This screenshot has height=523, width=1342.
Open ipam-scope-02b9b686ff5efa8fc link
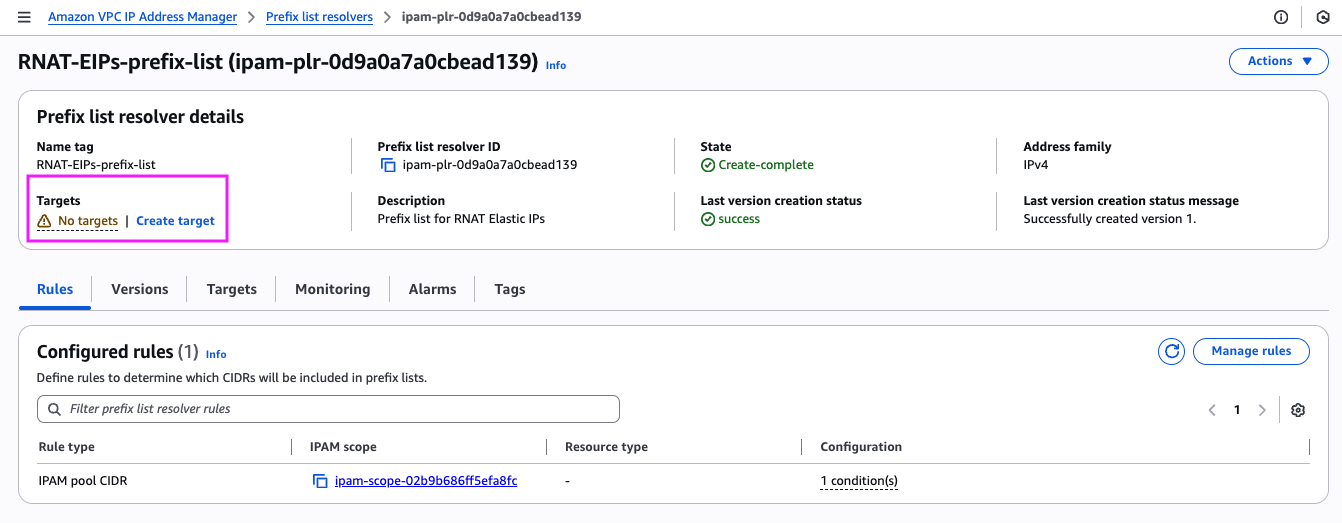point(426,481)
